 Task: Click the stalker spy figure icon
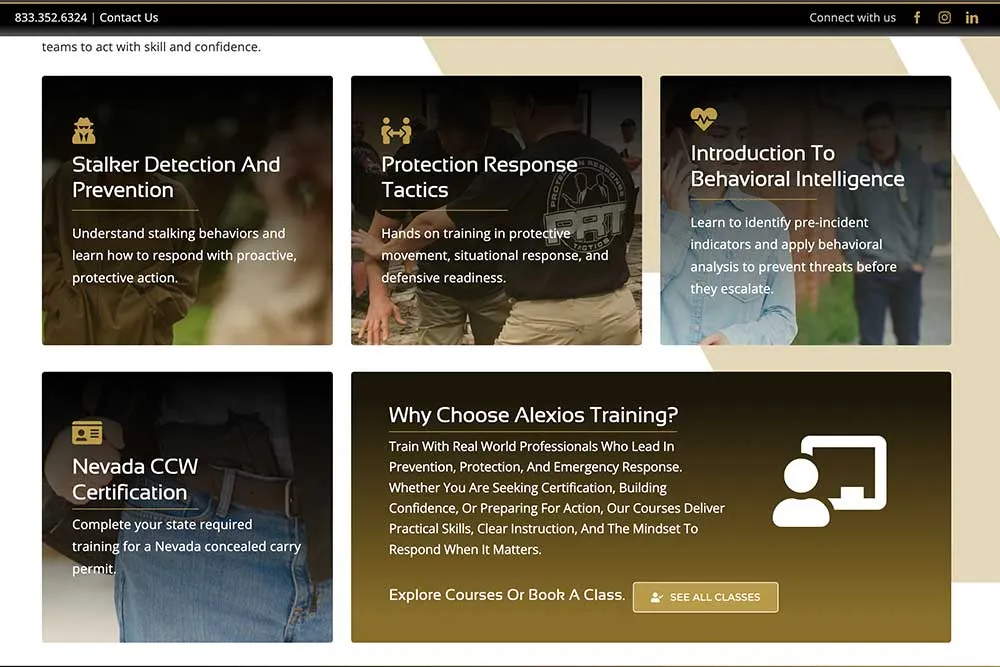pos(84,131)
